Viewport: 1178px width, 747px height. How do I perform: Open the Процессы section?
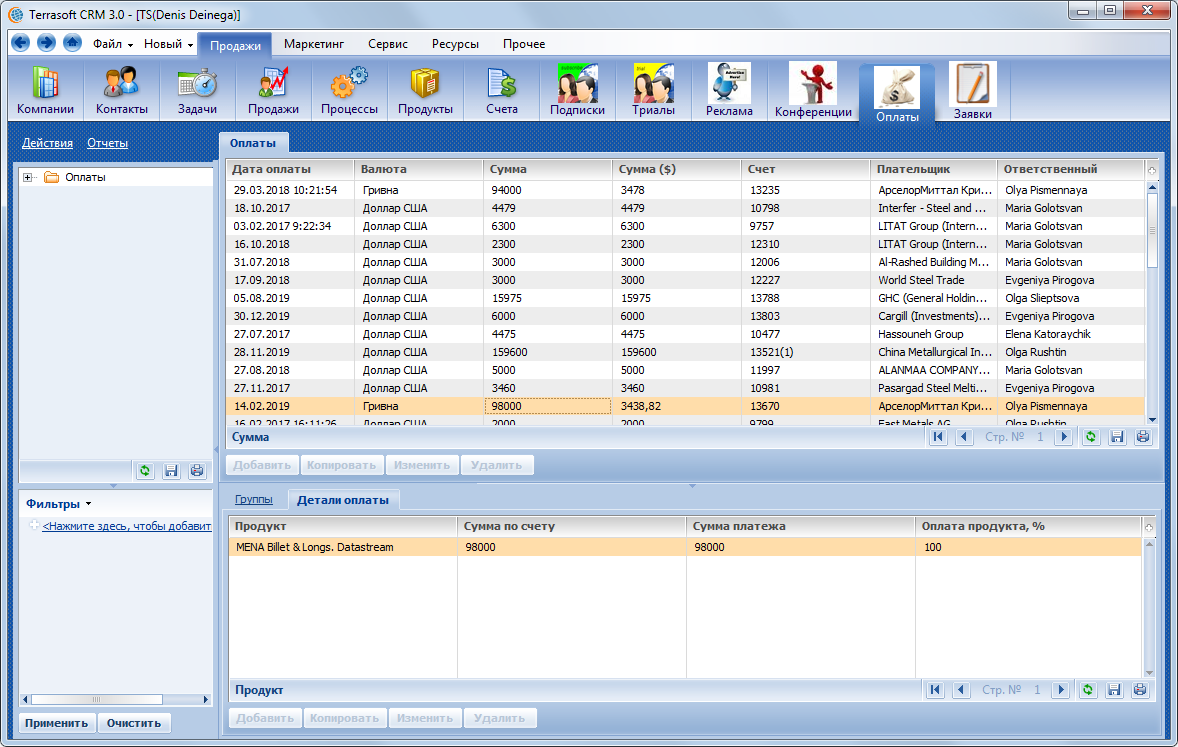(x=349, y=90)
